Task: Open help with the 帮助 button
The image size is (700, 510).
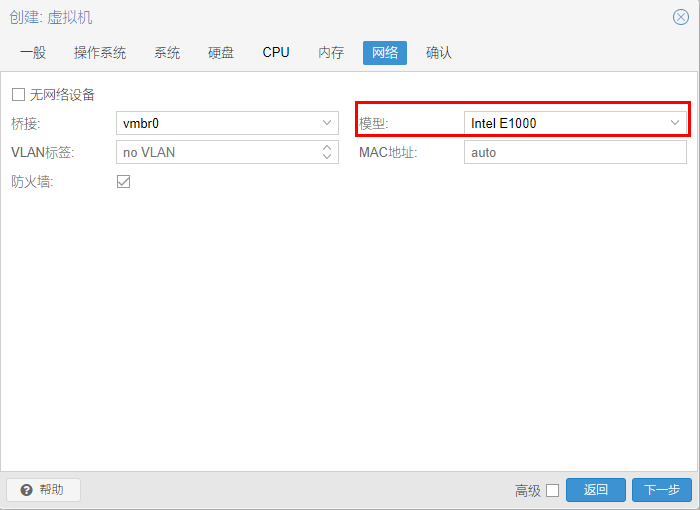Action: coord(43,490)
